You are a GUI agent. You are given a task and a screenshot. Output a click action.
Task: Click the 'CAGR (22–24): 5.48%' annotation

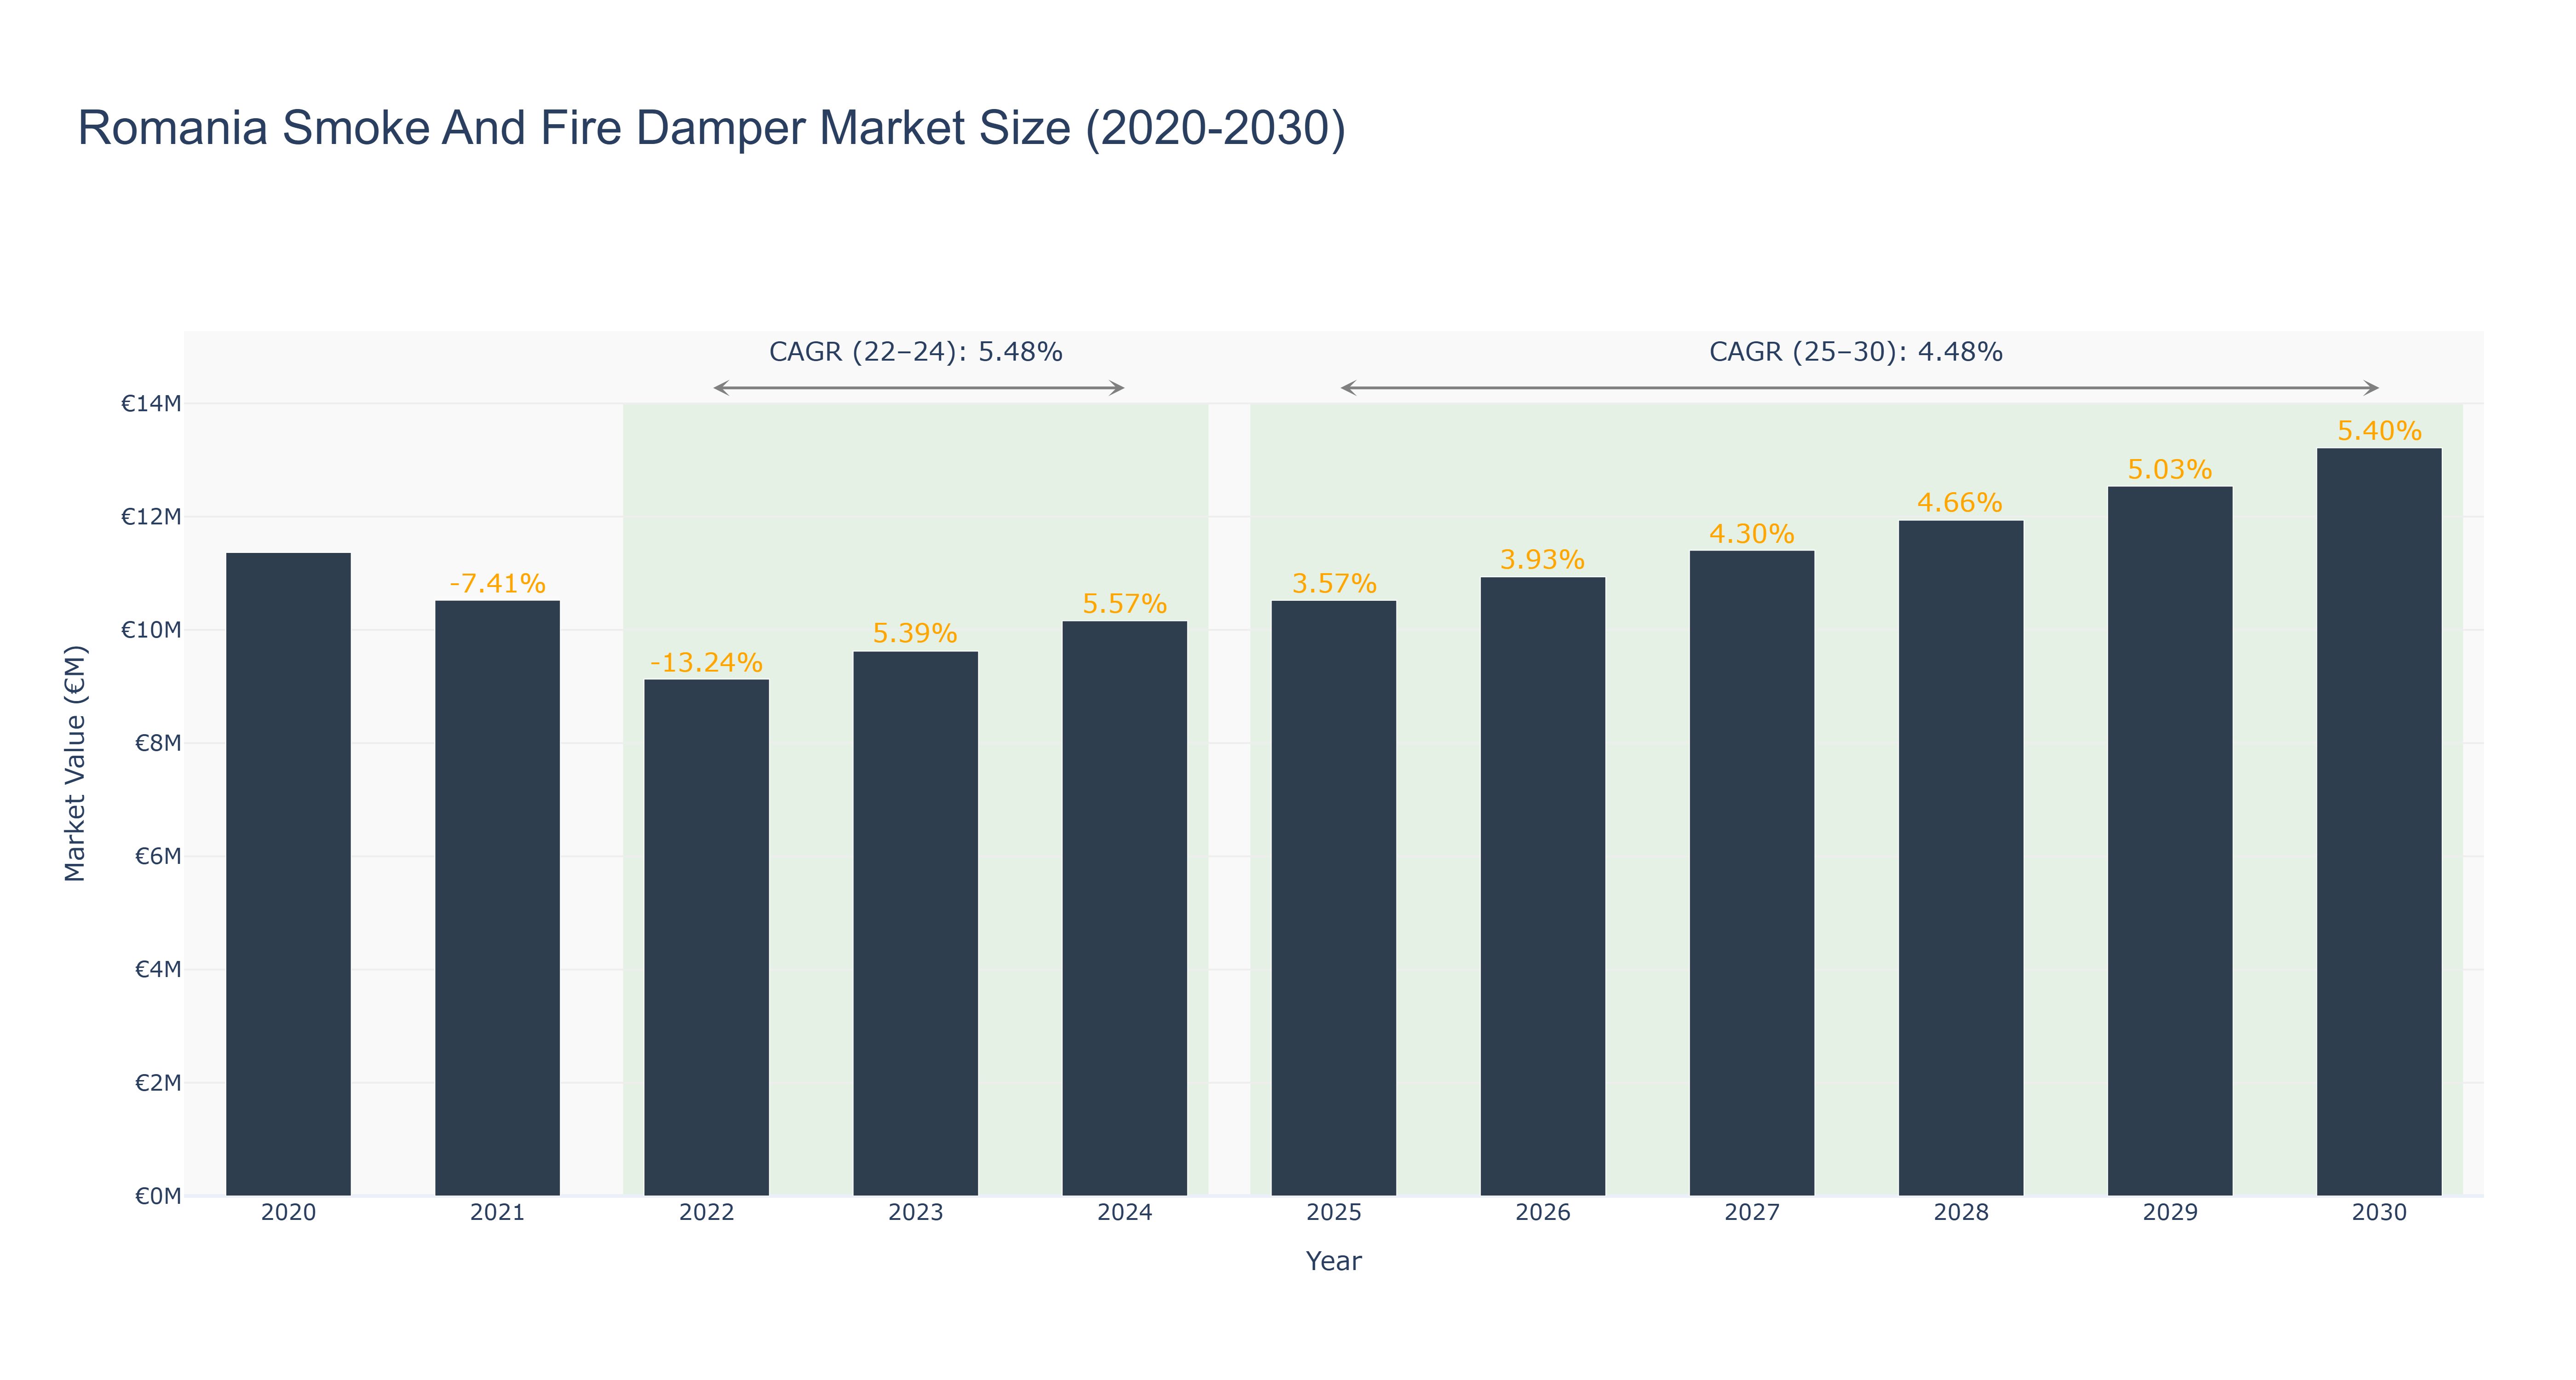(915, 352)
